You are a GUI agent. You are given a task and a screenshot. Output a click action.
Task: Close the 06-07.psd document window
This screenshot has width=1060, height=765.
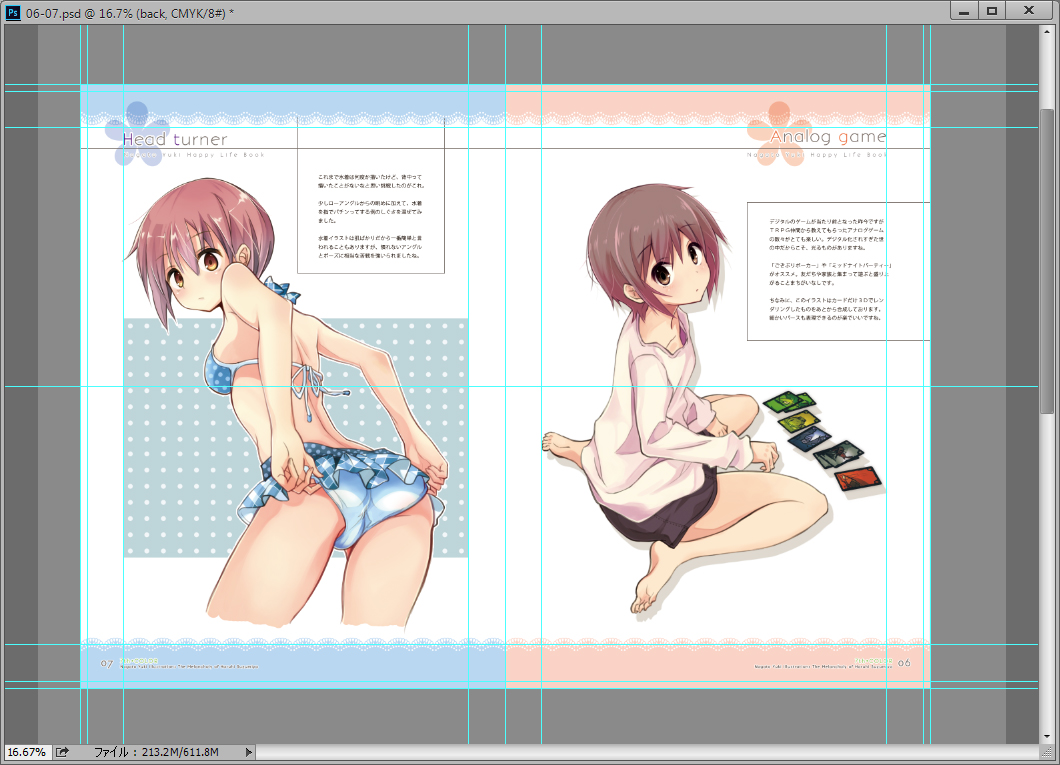tap(1029, 11)
